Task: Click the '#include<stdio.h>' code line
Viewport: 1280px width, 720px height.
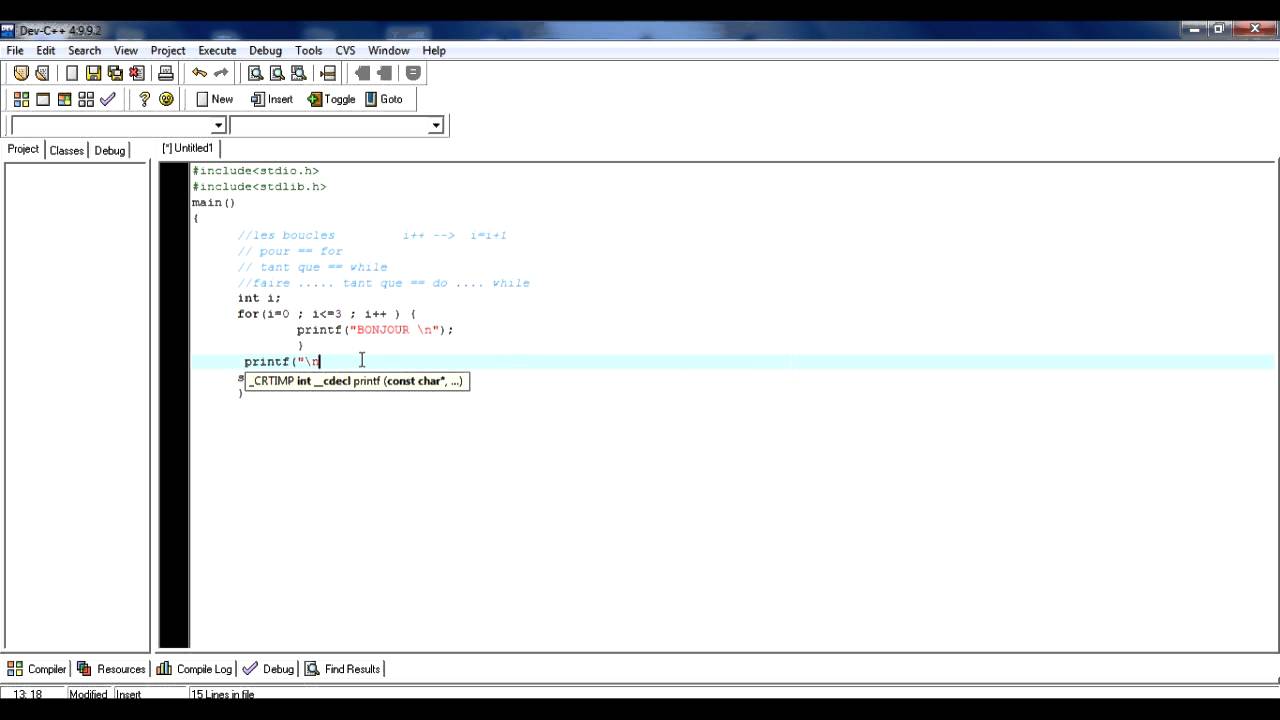Action: [x=256, y=171]
